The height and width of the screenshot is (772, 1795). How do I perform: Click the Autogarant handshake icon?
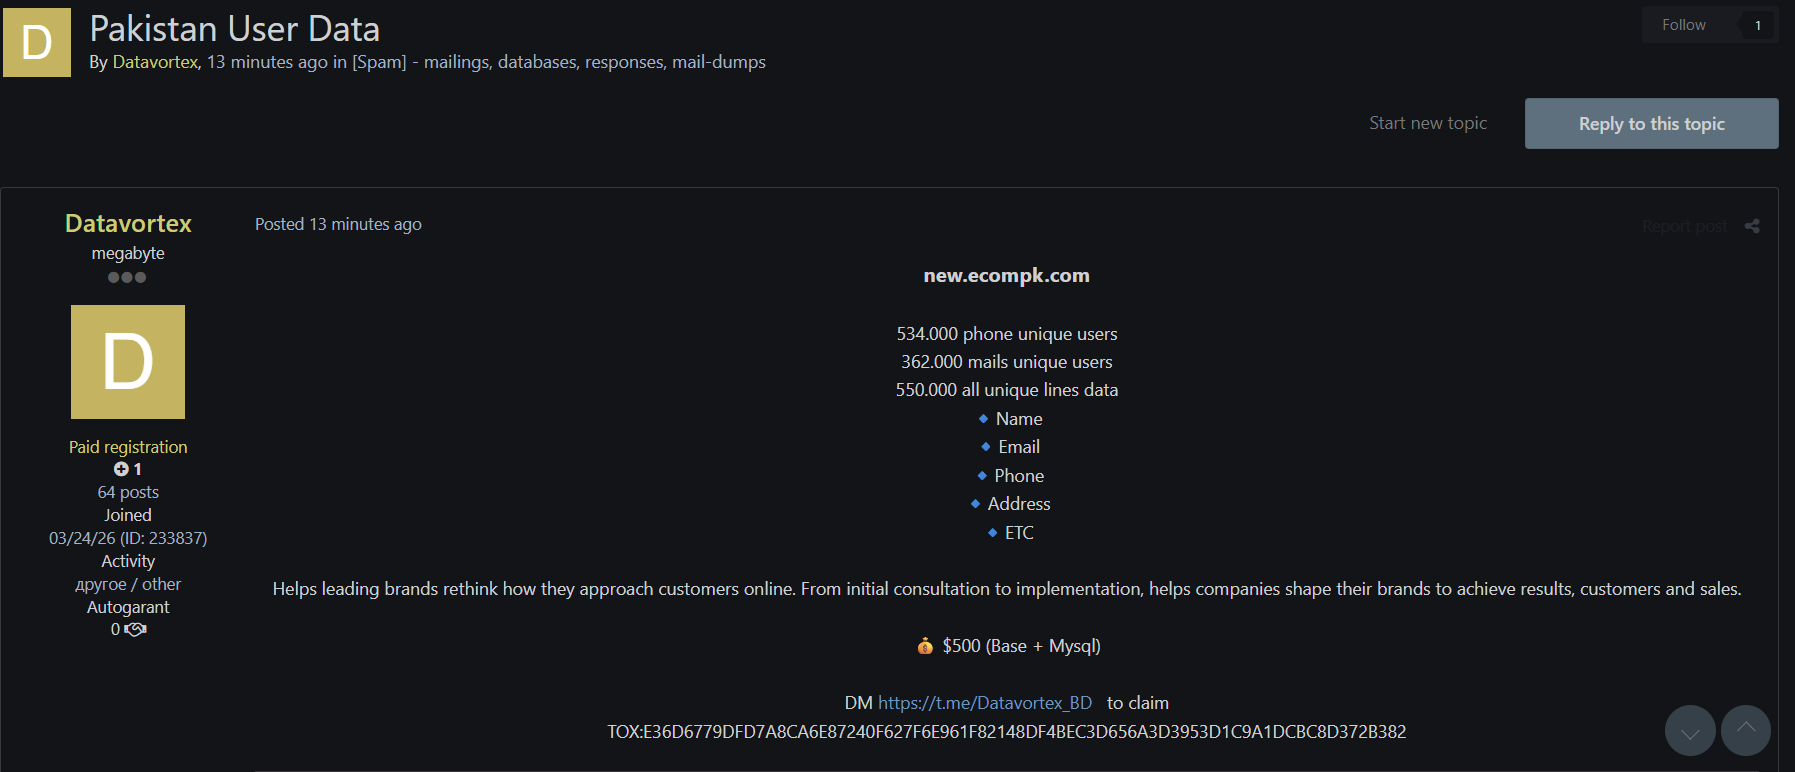tap(135, 629)
